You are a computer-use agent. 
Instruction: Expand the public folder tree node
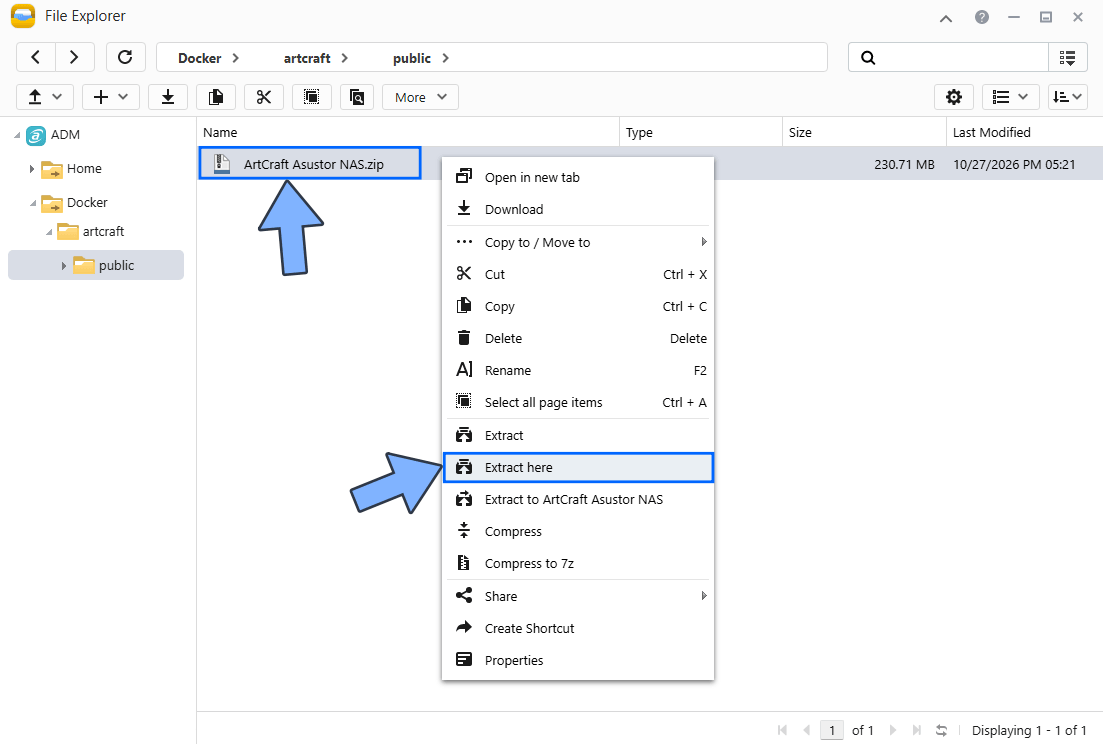[63, 265]
